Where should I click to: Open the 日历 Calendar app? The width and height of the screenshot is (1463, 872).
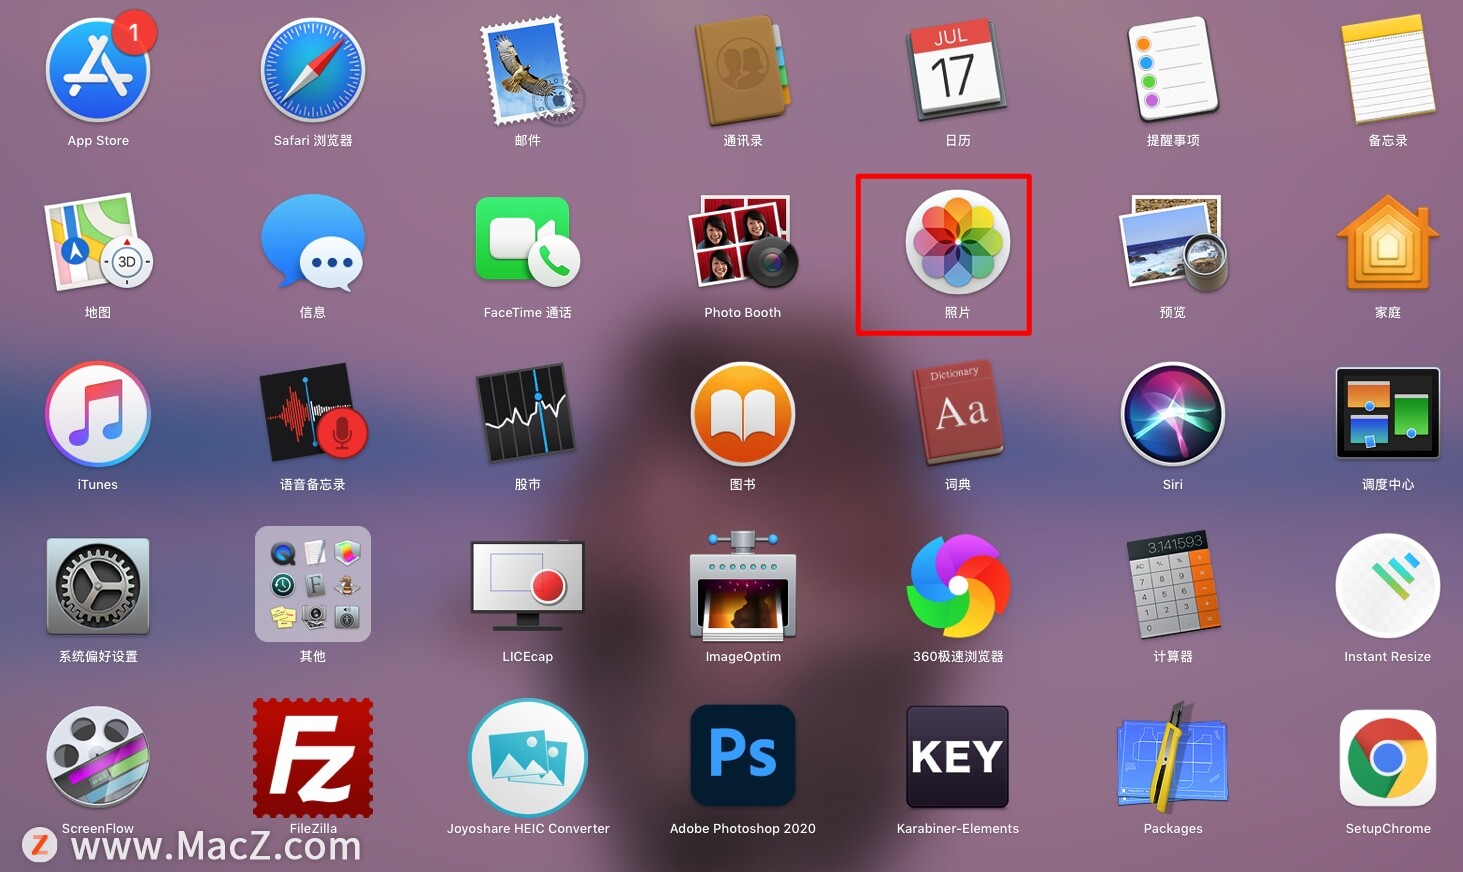[x=958, y=72]
